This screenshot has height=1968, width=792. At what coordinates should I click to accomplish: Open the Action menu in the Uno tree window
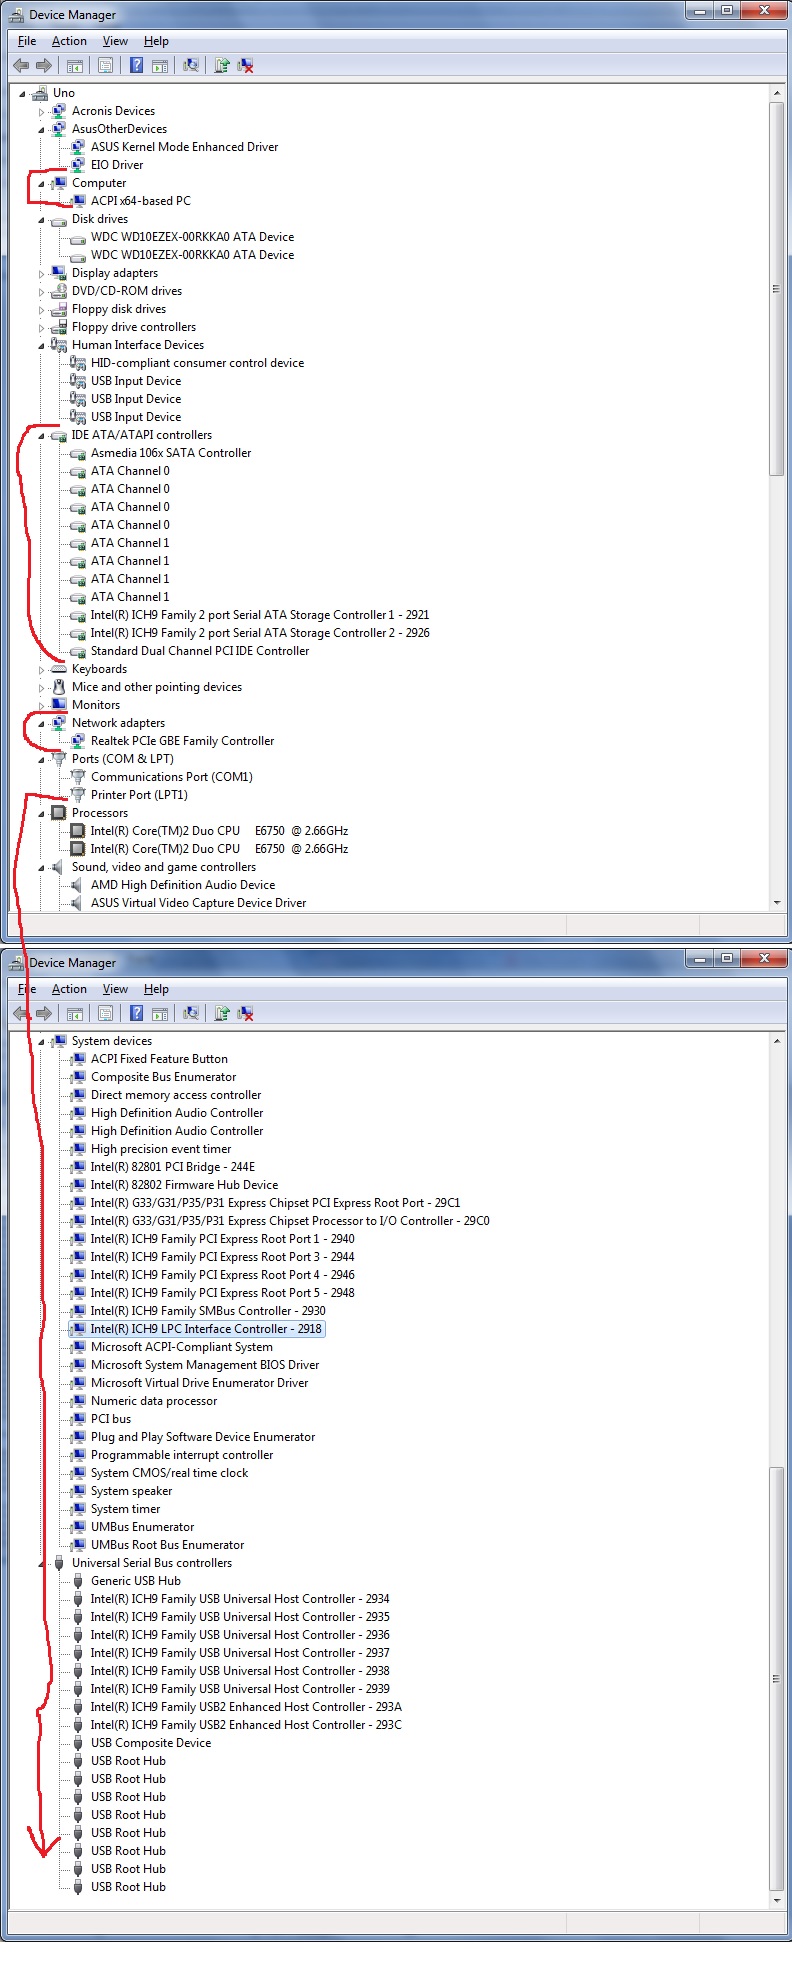[x=69, y=41]
